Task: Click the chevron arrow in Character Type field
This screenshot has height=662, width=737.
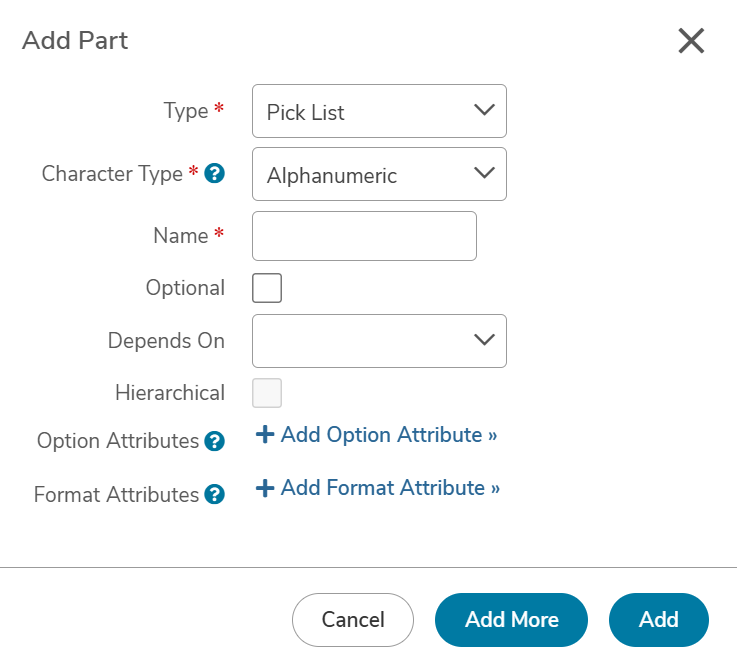Action: 484,173
